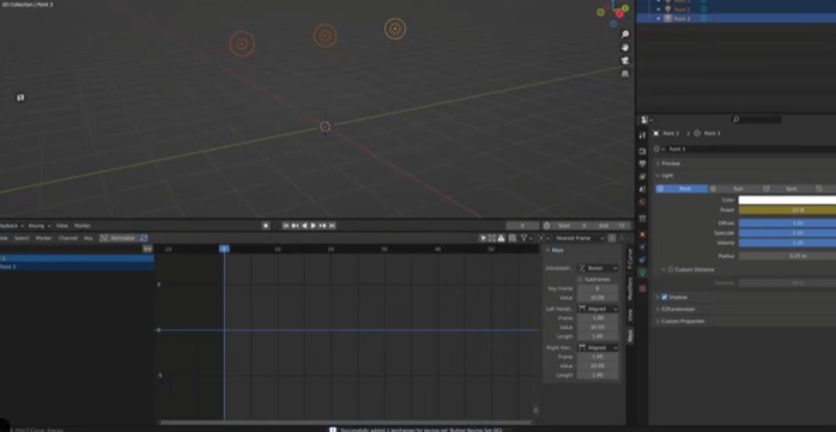Enable the Shadow checkbox
Screen dimensions: 836x432
click(x=664, y=297)
